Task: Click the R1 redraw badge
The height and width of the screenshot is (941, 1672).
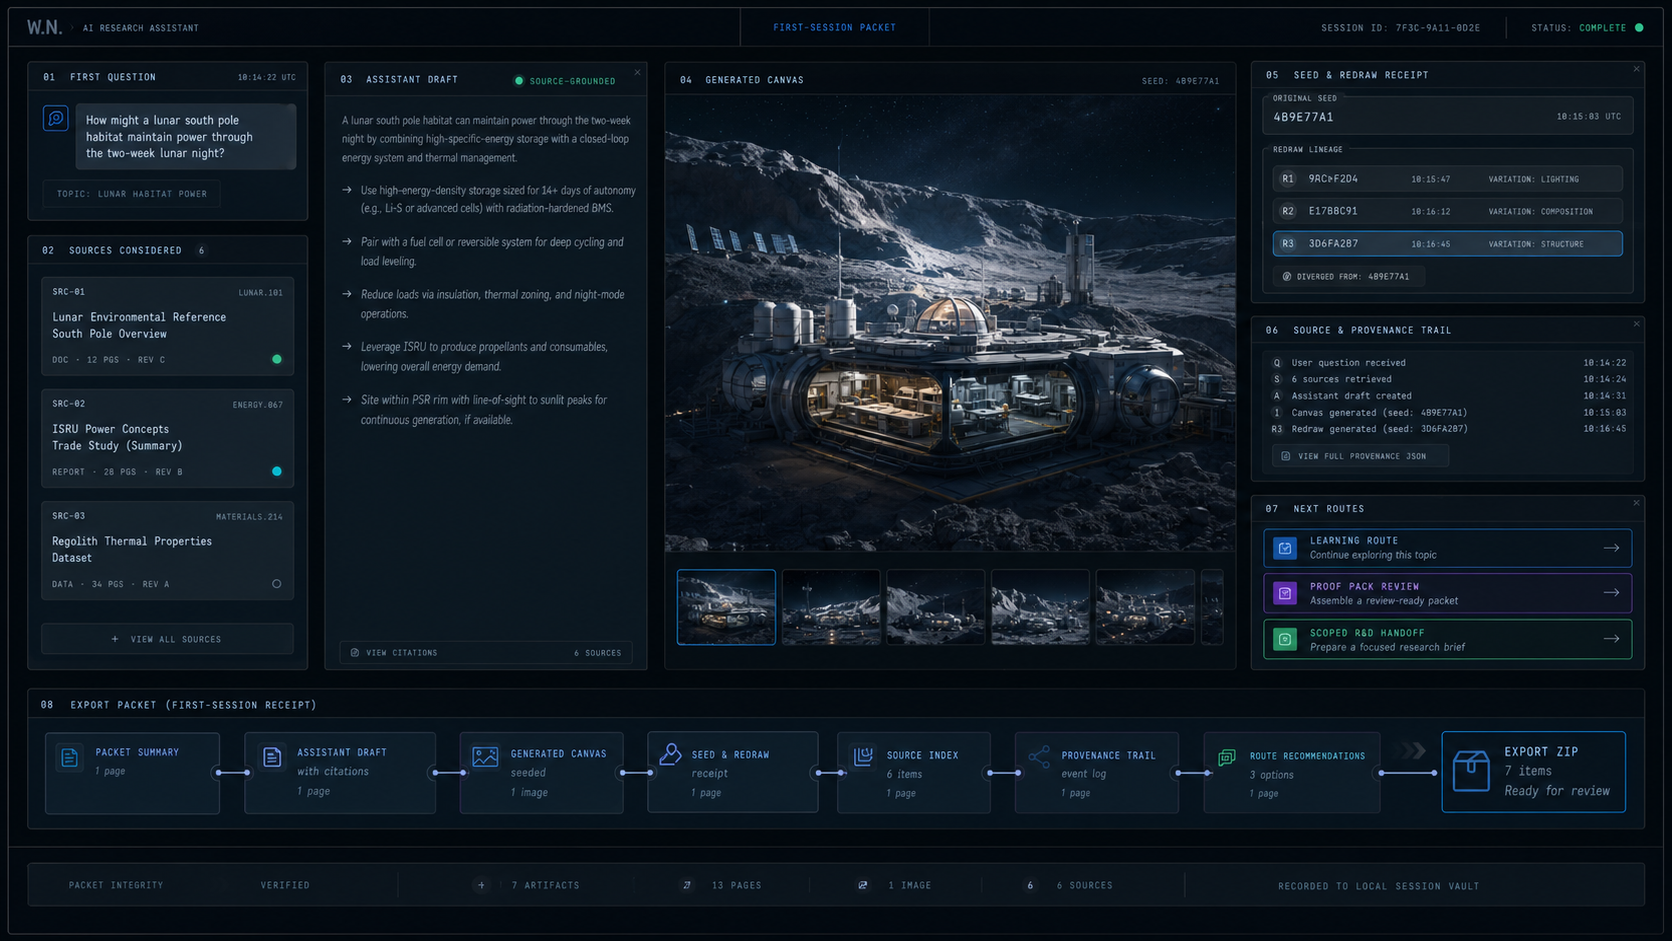Action: coord(1288,179)
